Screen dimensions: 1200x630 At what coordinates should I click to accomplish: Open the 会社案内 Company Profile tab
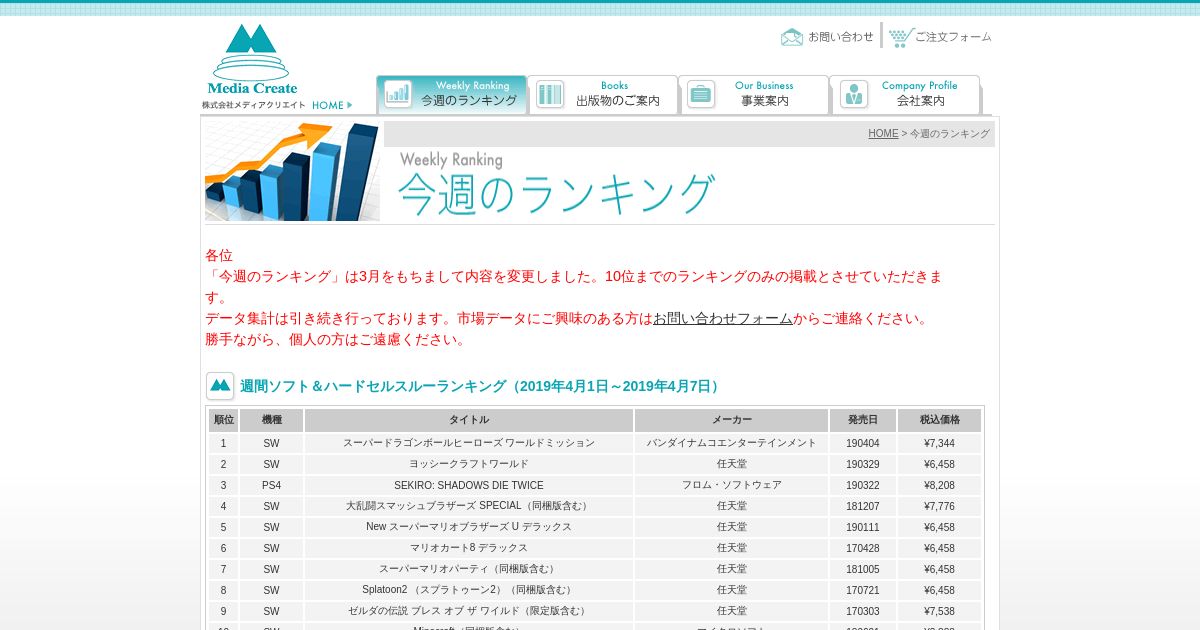click(x=905, y=95)
